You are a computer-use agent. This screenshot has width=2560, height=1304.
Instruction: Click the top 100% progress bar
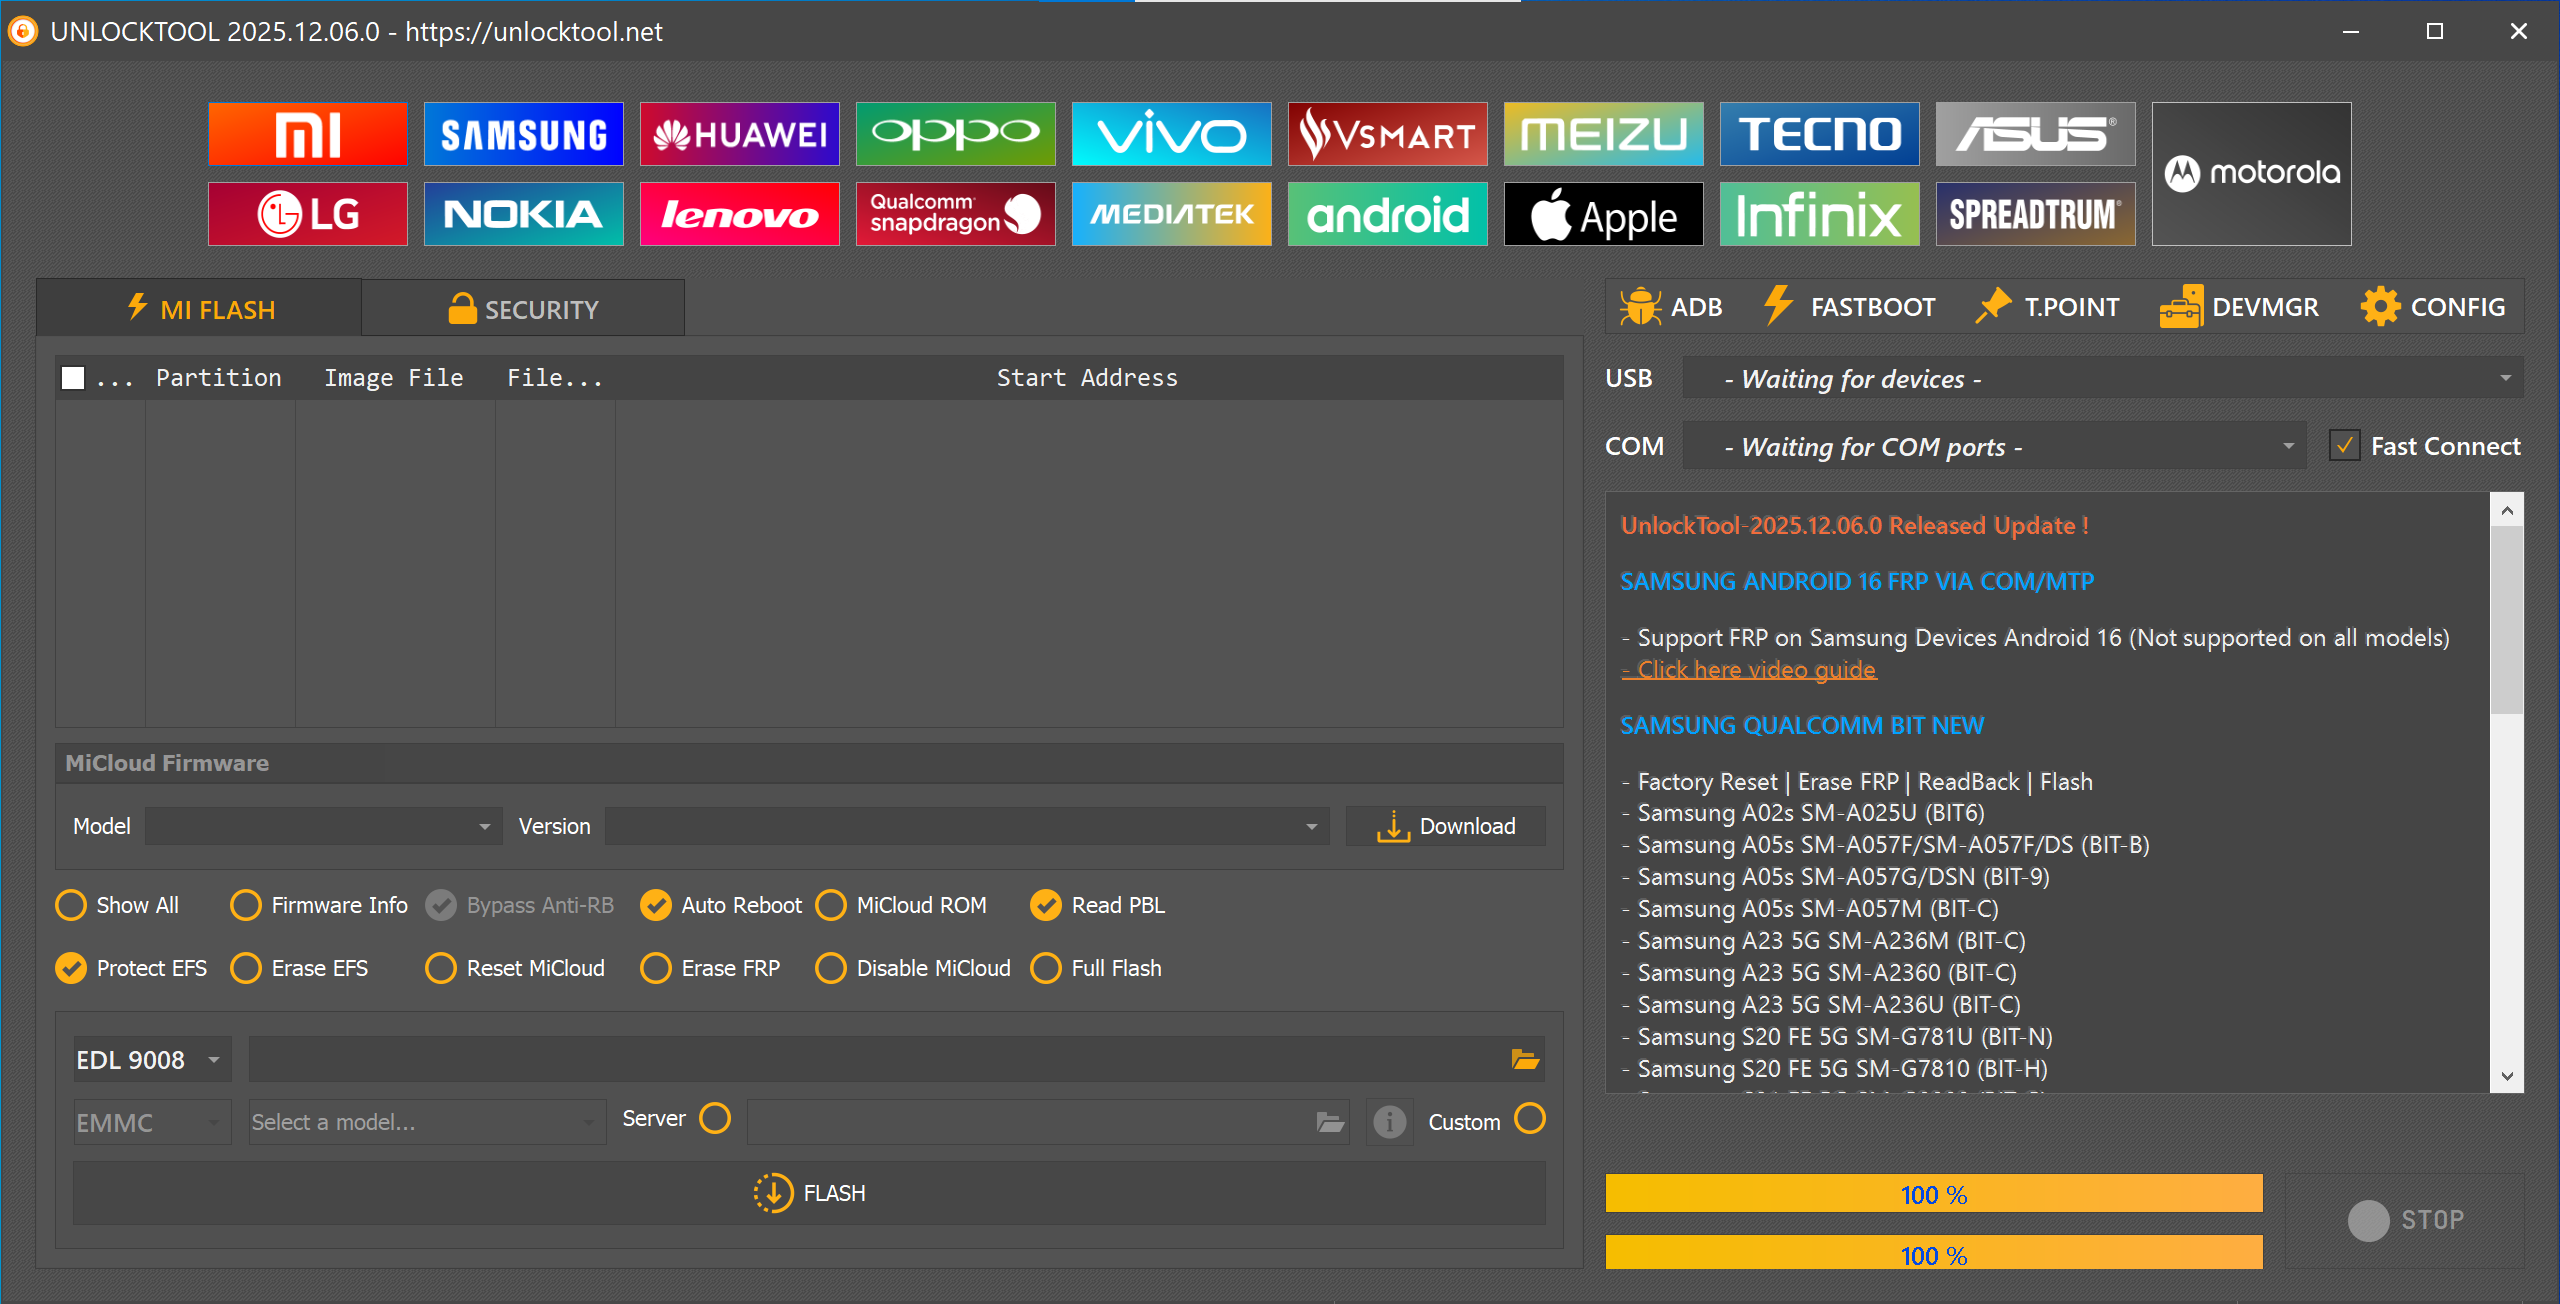tap(1933, 1194)
